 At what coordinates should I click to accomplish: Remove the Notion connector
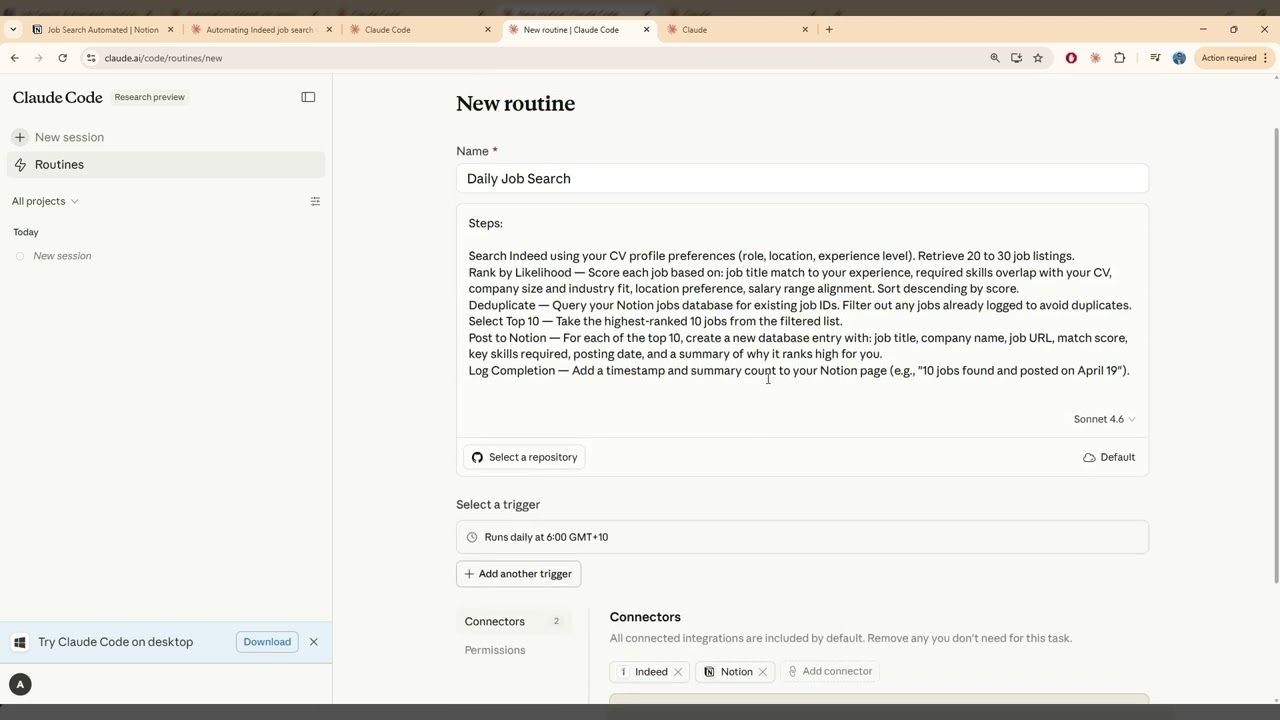point(763,672)
